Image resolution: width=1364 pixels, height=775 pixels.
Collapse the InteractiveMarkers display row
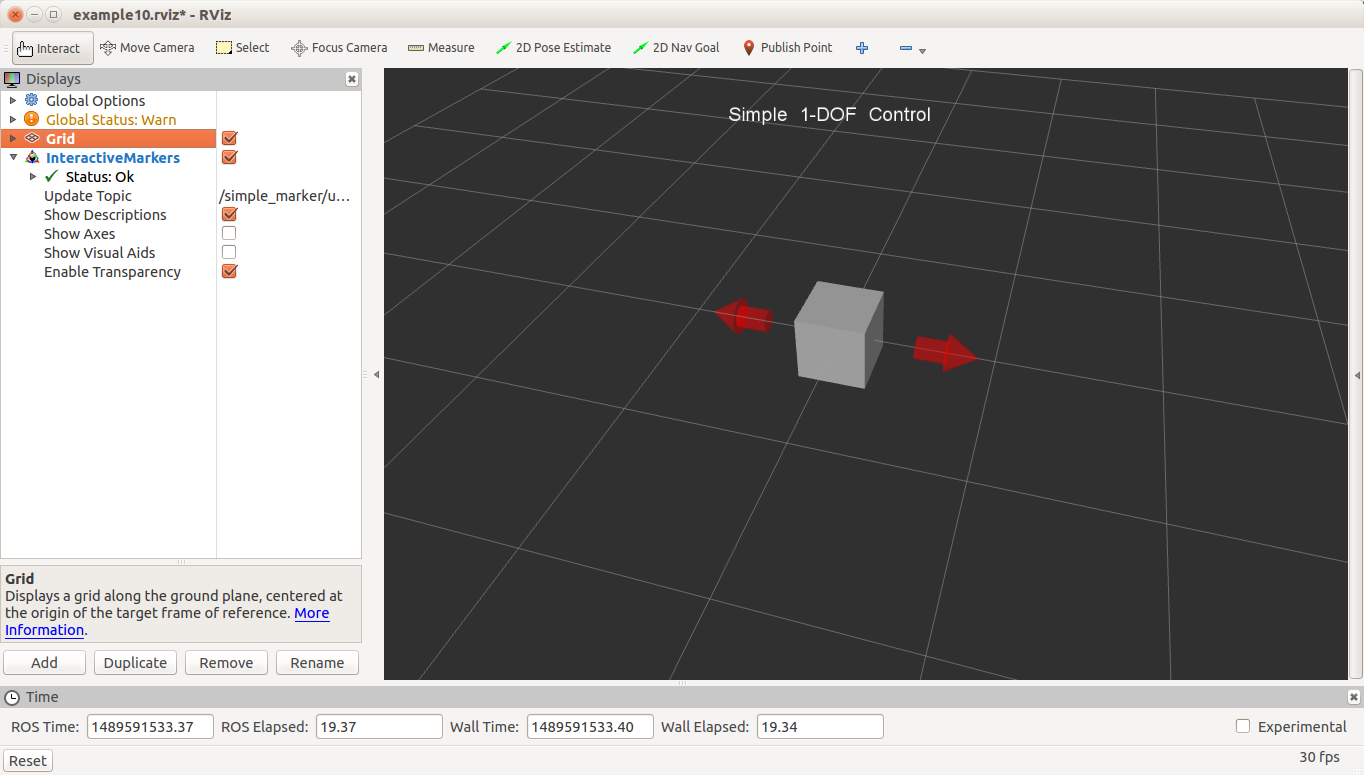(x=13, y=157)
